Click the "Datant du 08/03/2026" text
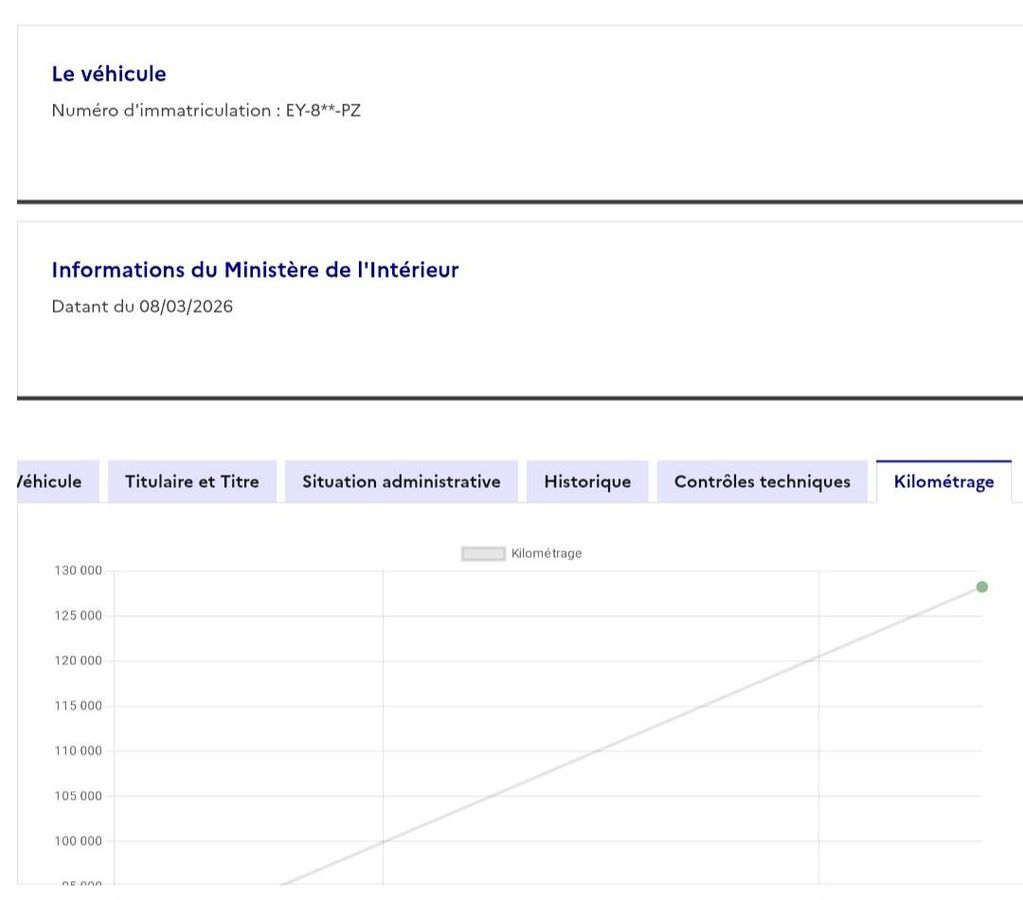Screen dimensions: 1023x900 (142, 306)
